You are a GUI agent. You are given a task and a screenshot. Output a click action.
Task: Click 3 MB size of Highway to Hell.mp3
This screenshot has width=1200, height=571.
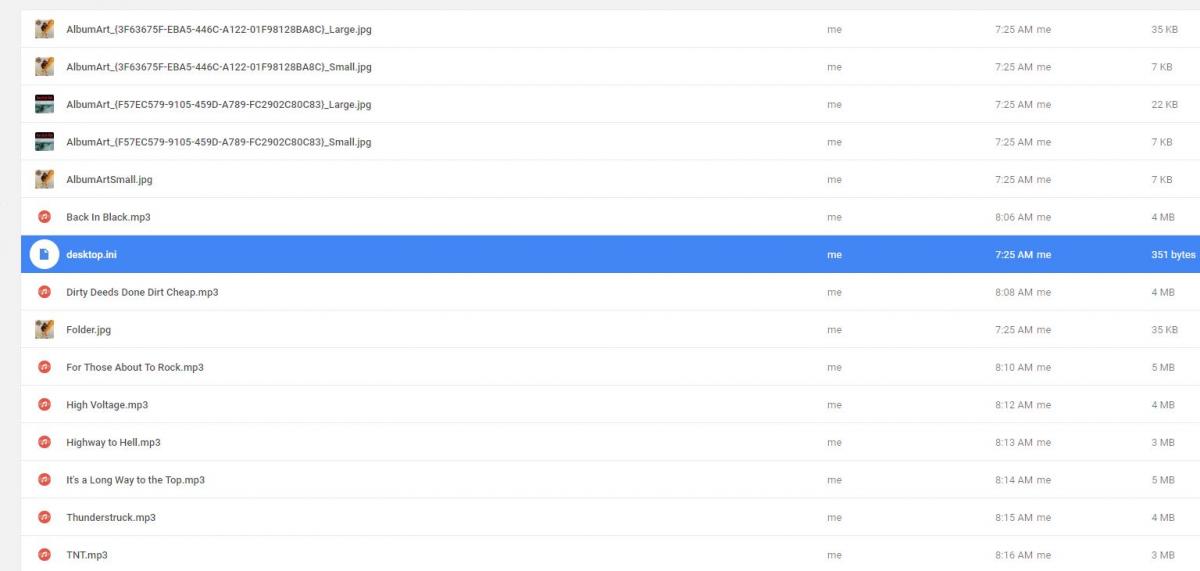tap(1162, 442)
